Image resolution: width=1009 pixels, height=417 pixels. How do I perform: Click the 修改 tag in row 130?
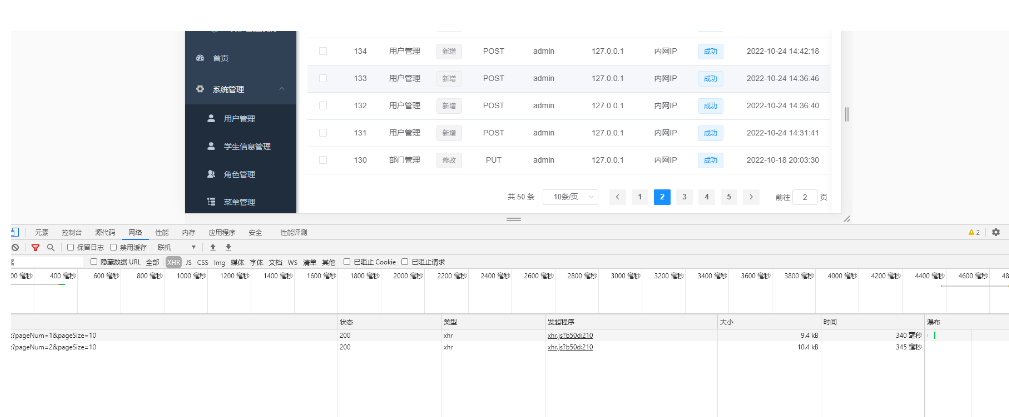(x=449, y=160)
